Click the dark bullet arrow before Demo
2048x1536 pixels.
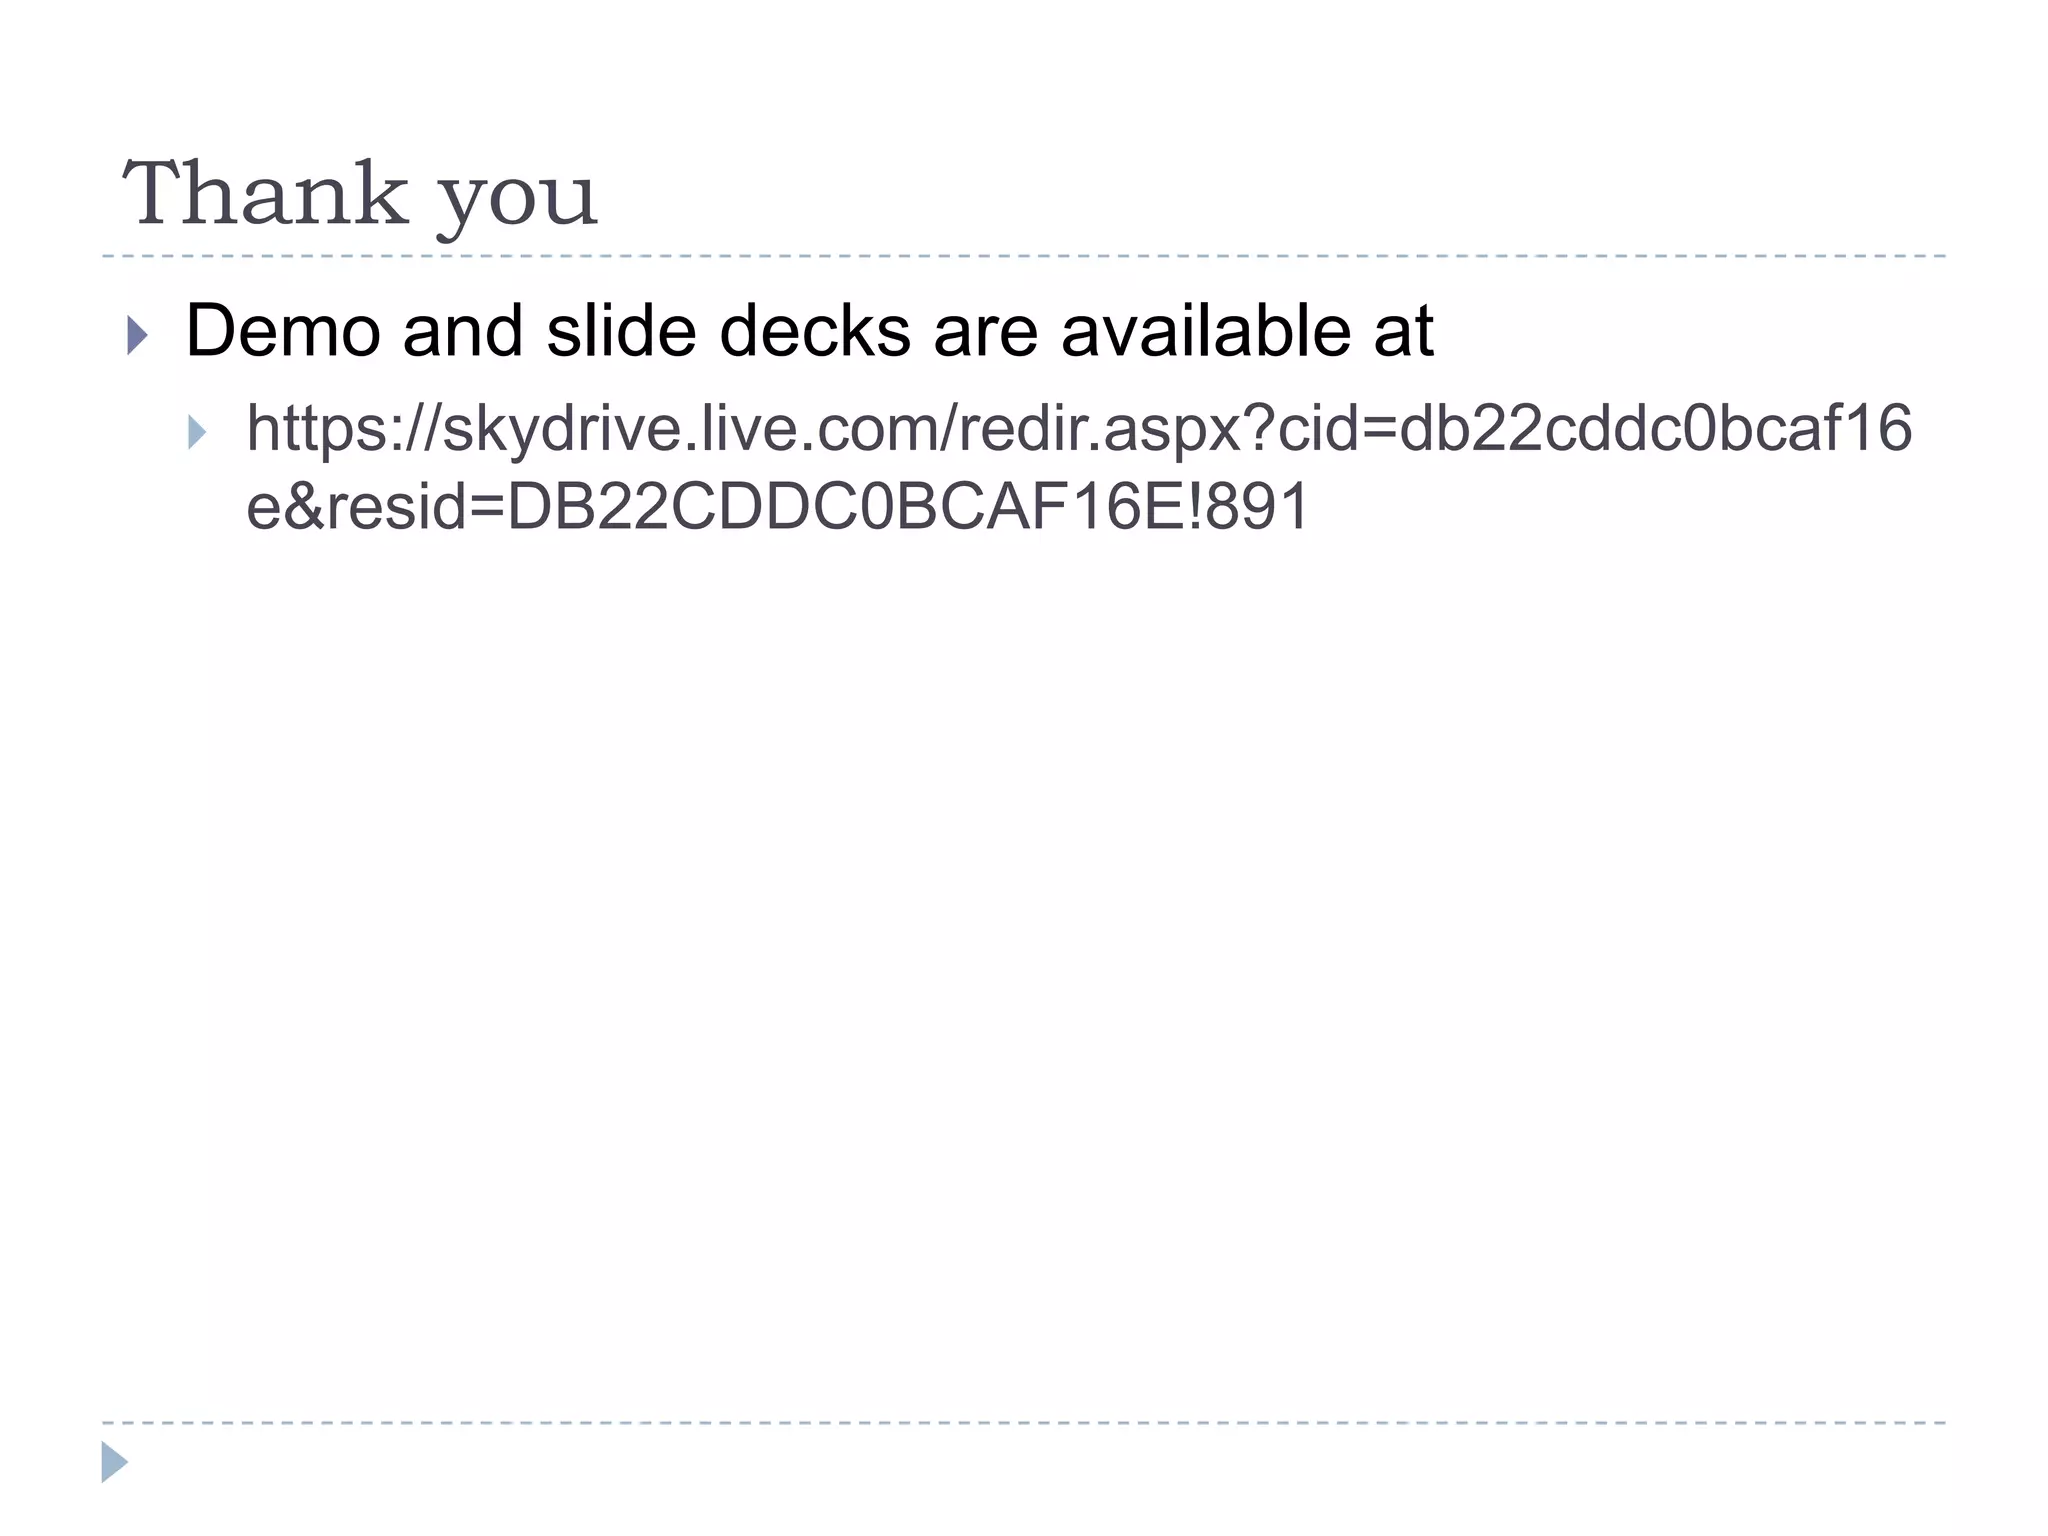coord(137,335)
